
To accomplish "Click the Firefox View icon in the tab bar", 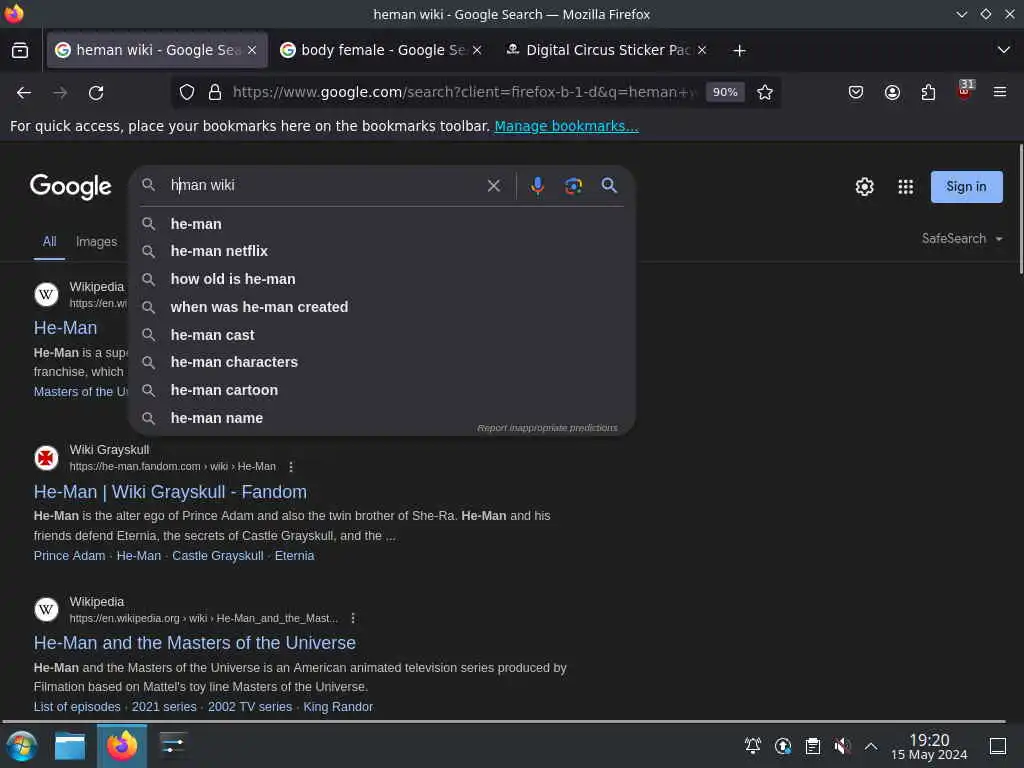I will click(20, 50).
